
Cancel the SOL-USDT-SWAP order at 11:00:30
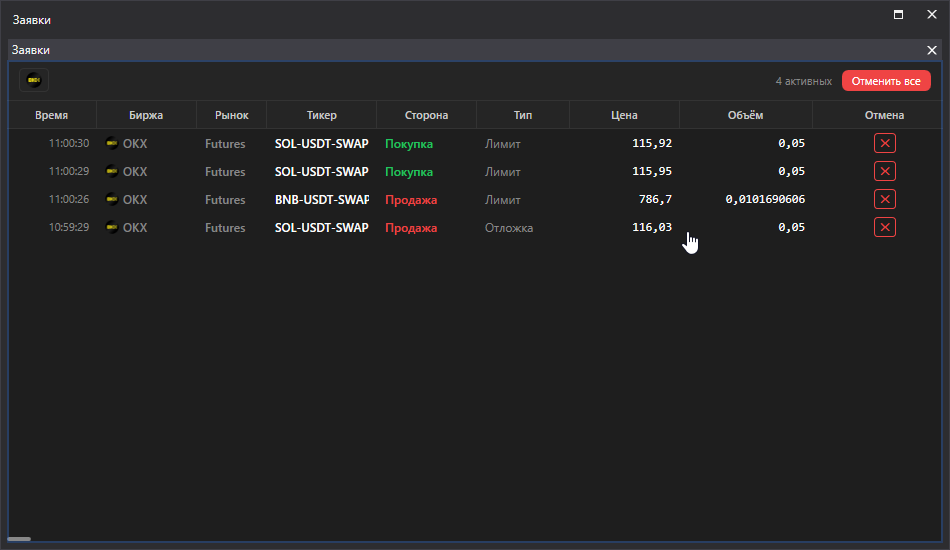pyautogui.click(x=885, y=144)
